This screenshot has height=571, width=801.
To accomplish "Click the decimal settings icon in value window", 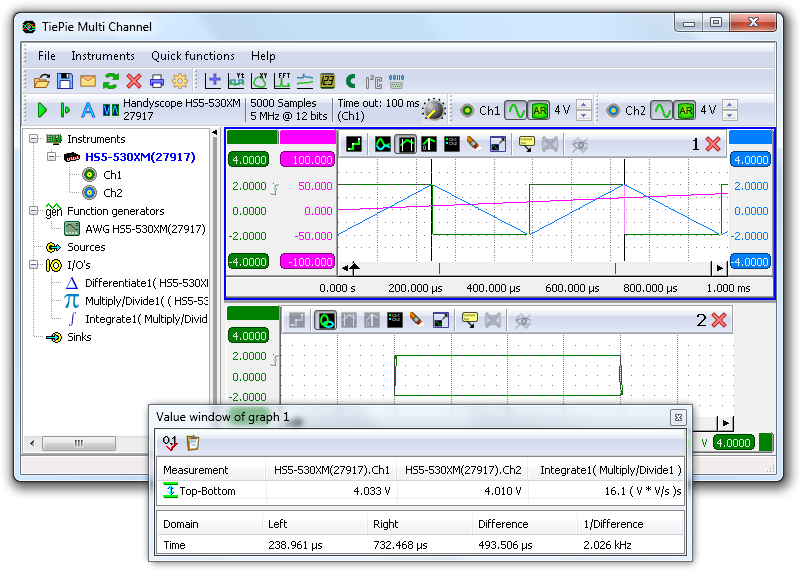I will [170, 442].
